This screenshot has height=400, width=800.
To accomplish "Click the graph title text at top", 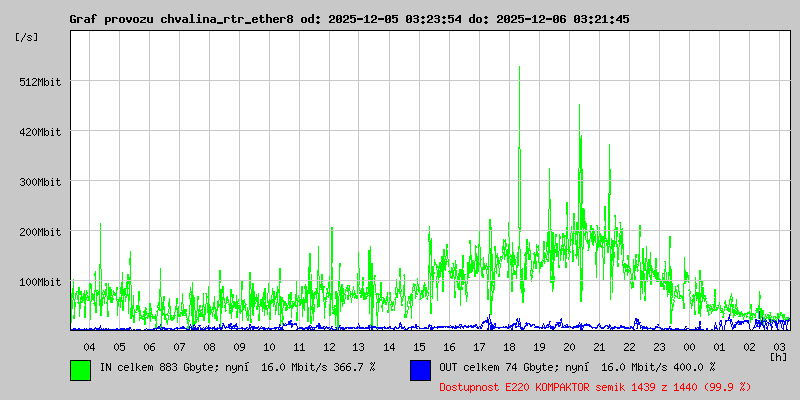I will 349,19.
